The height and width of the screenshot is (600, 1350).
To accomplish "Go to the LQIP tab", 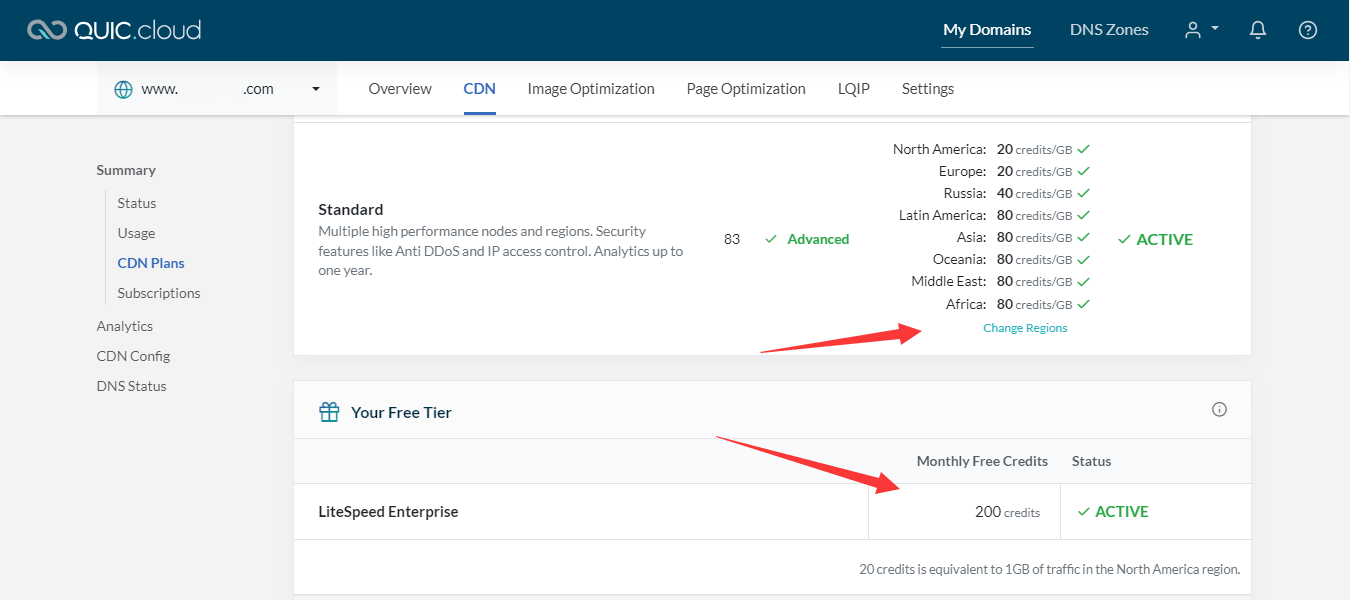I will [854, 89].
